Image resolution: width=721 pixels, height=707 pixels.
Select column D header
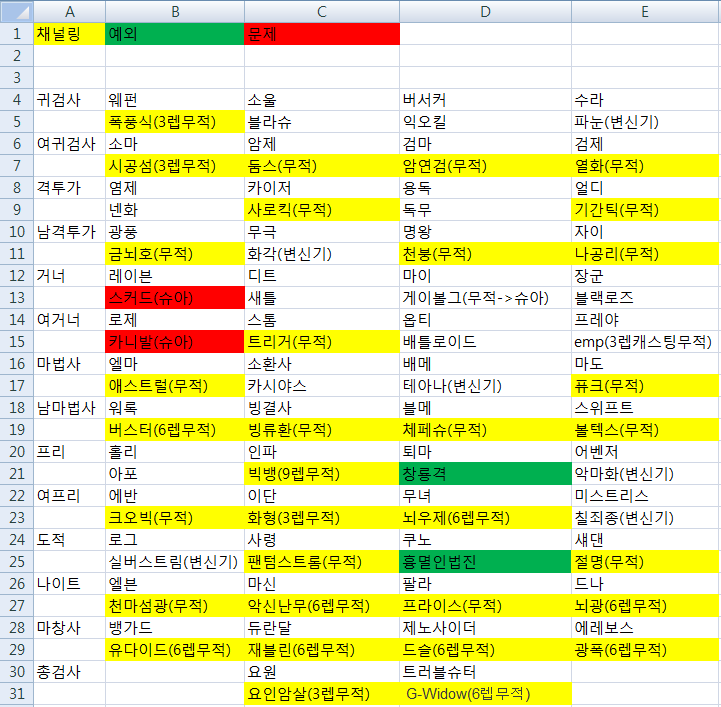(485, 11)
